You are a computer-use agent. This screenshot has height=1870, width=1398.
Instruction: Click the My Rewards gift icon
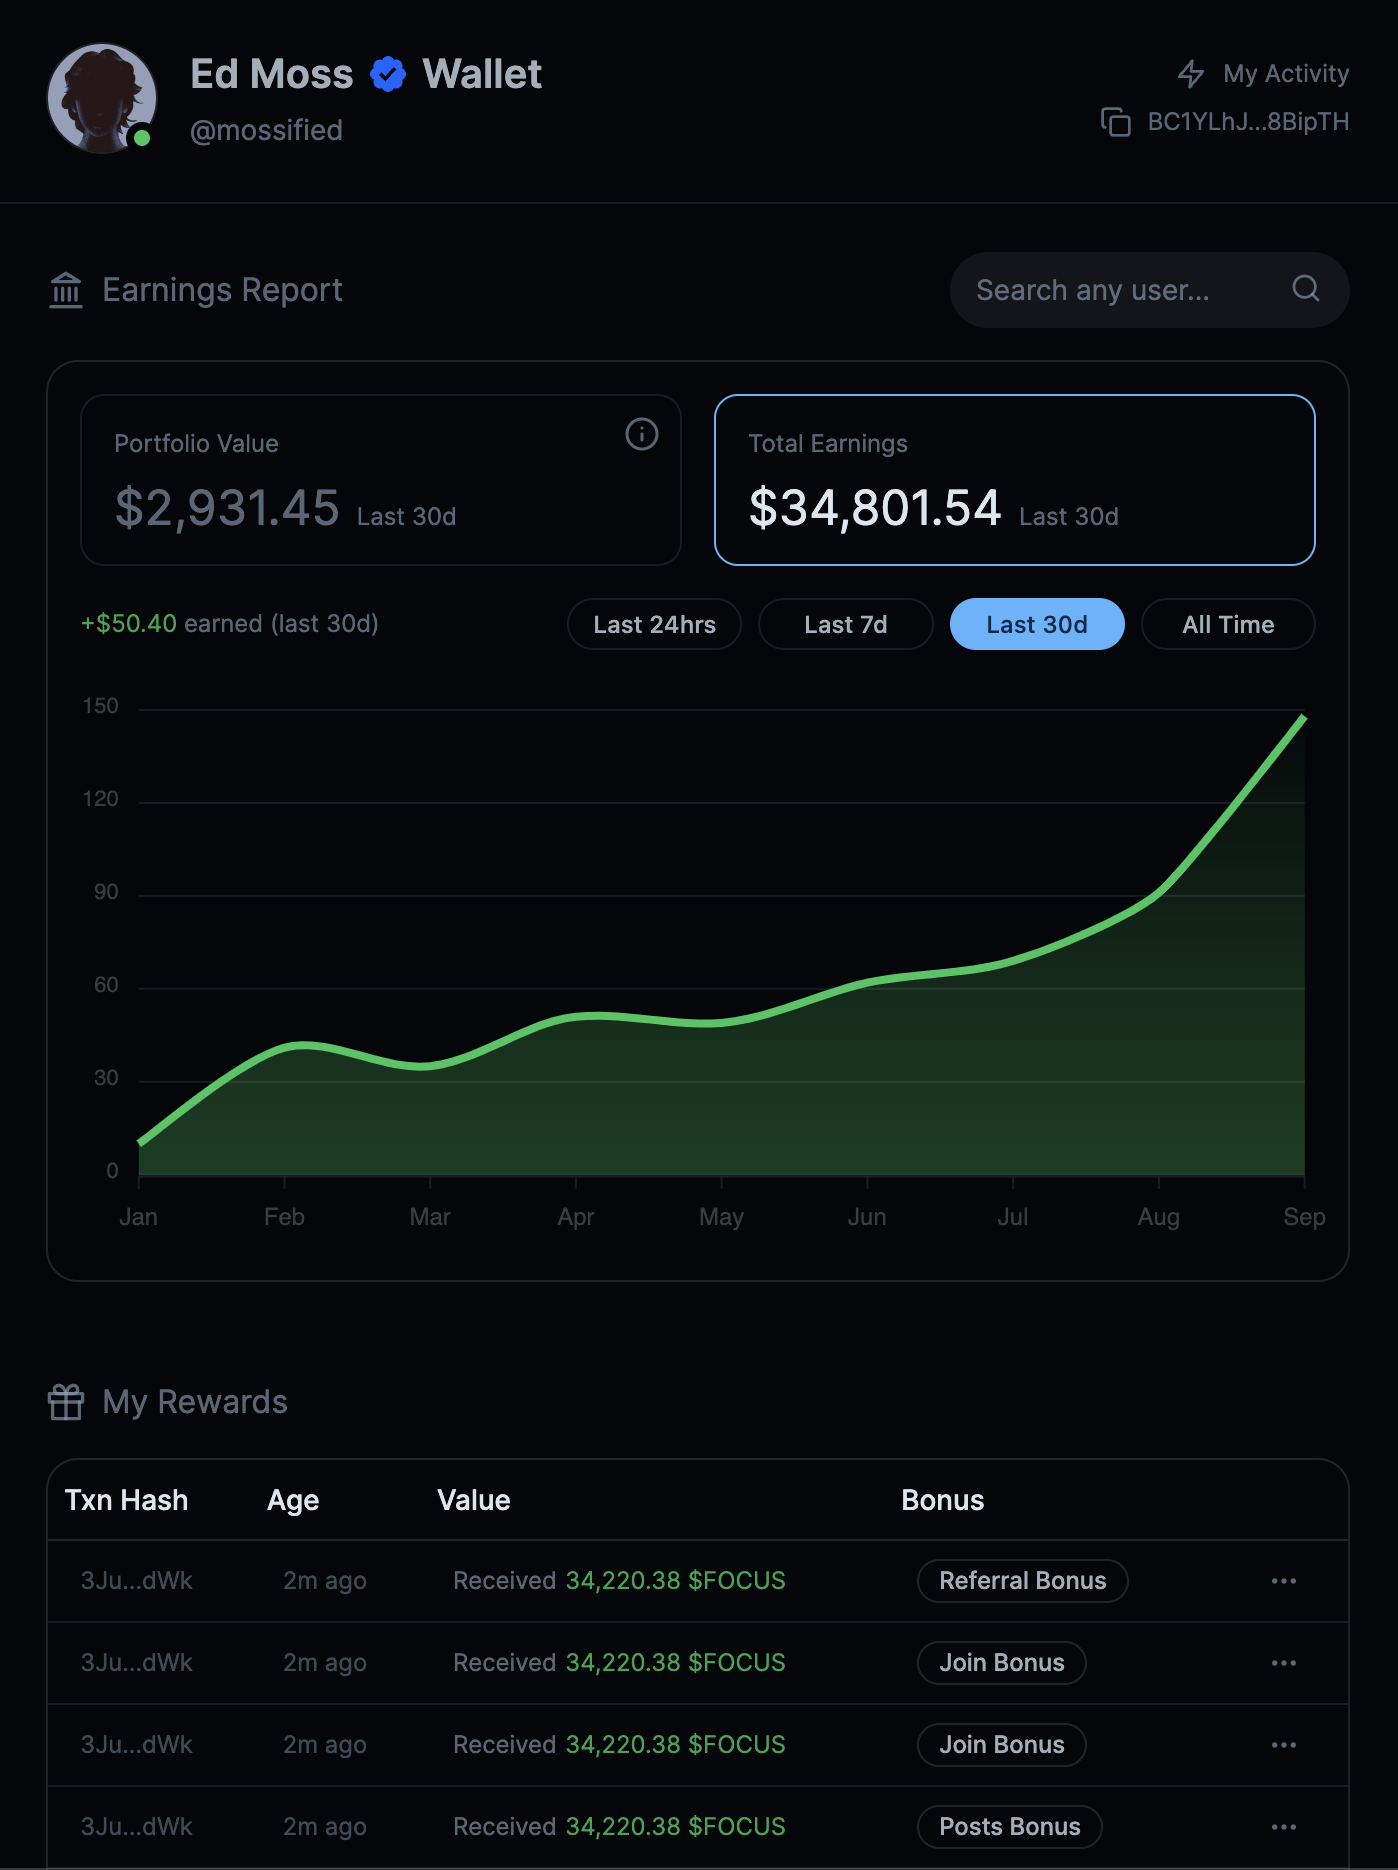coord(66,1402)
